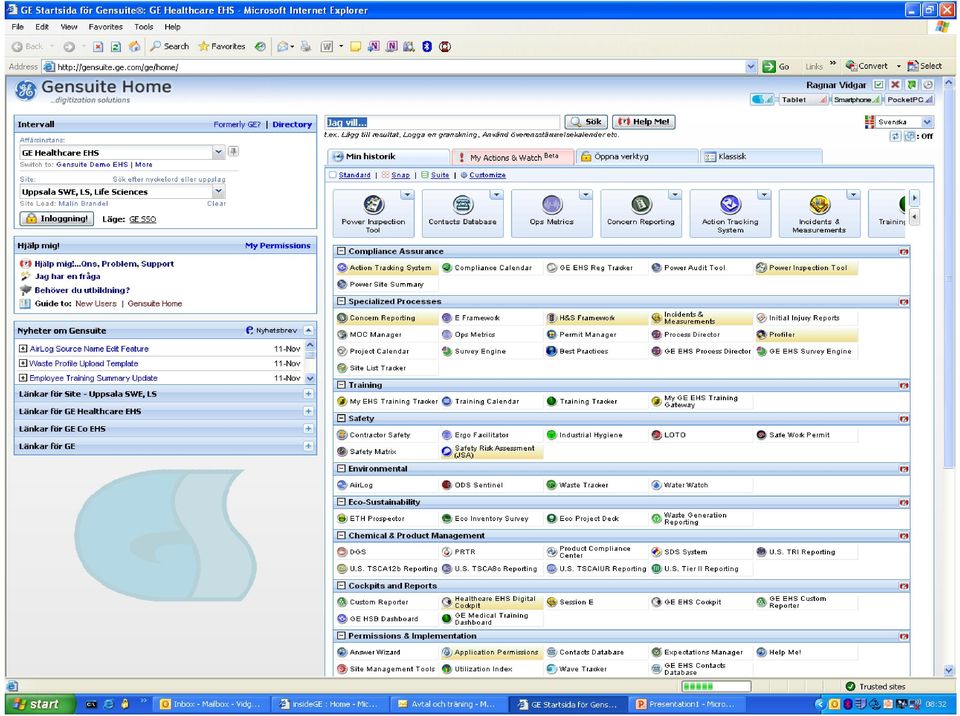Viewport: 960px width, 716px height.
Task: Open the Power Inspection Tool tile dropdown arrow
Action: point(408,195)
